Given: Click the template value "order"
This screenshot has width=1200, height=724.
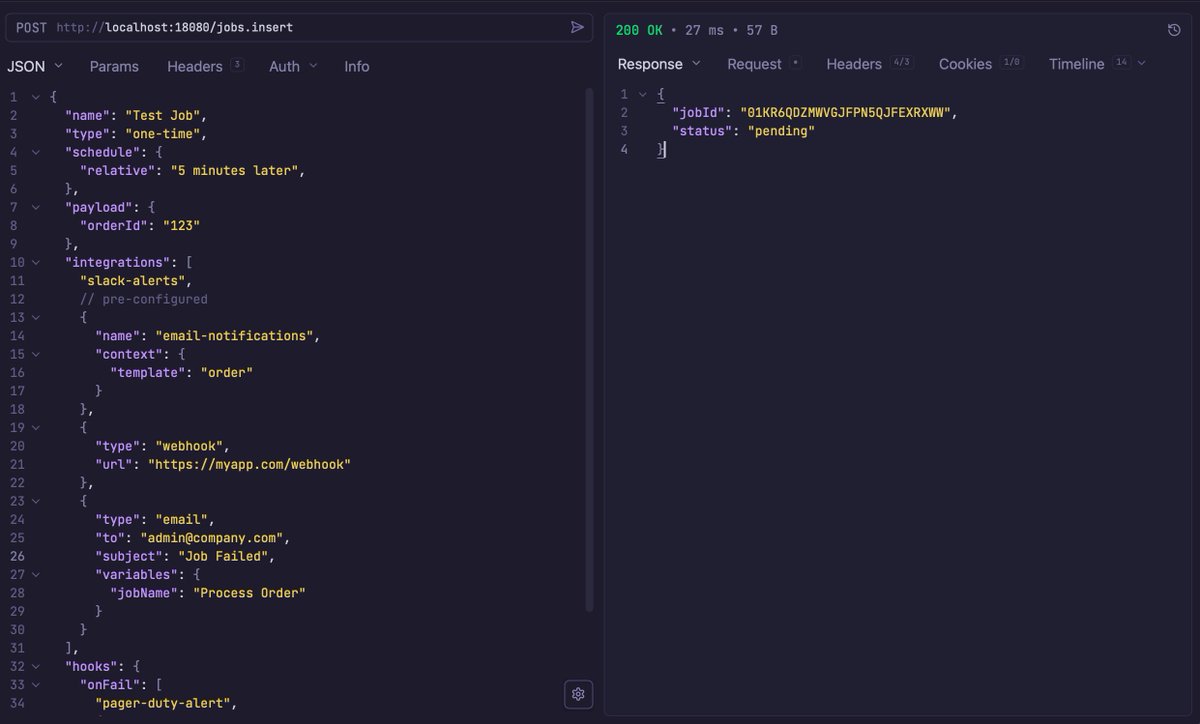Looking at the screenshot, I should (227, 372).
